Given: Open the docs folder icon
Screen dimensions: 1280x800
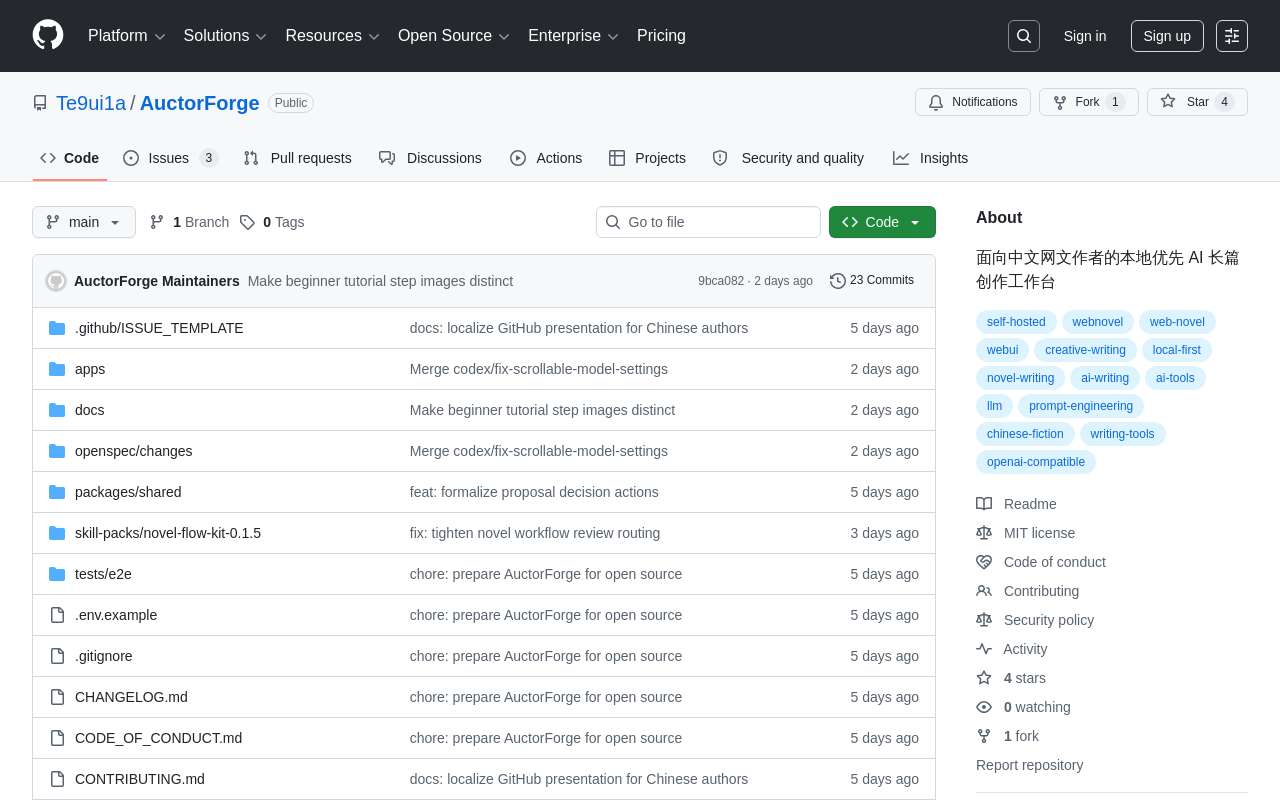Looking at the screenshot, I should (57, 410).
